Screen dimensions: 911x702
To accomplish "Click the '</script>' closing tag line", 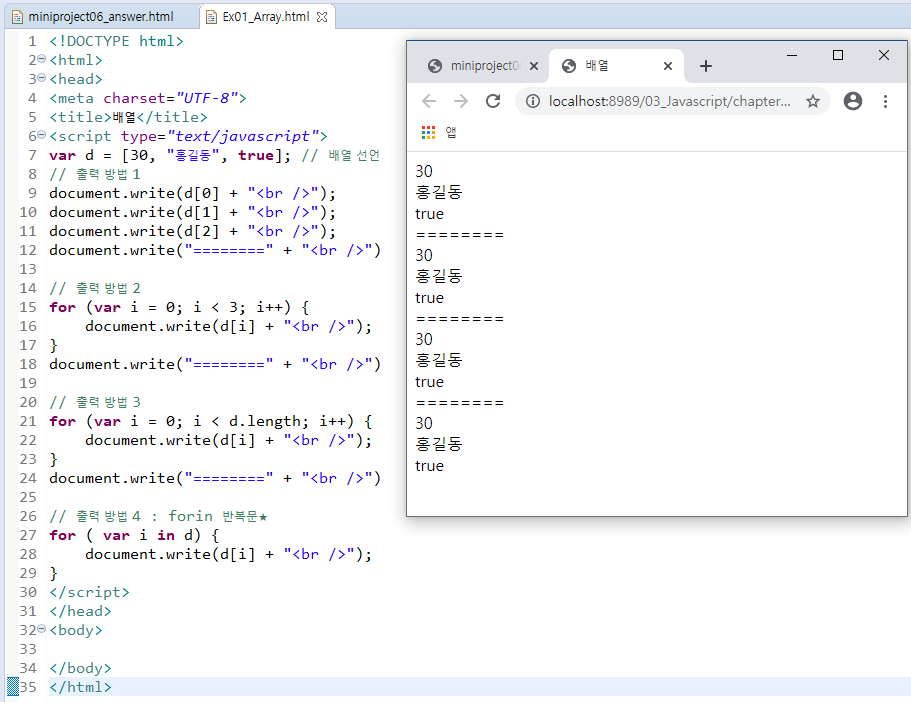I will pos(89,592).
